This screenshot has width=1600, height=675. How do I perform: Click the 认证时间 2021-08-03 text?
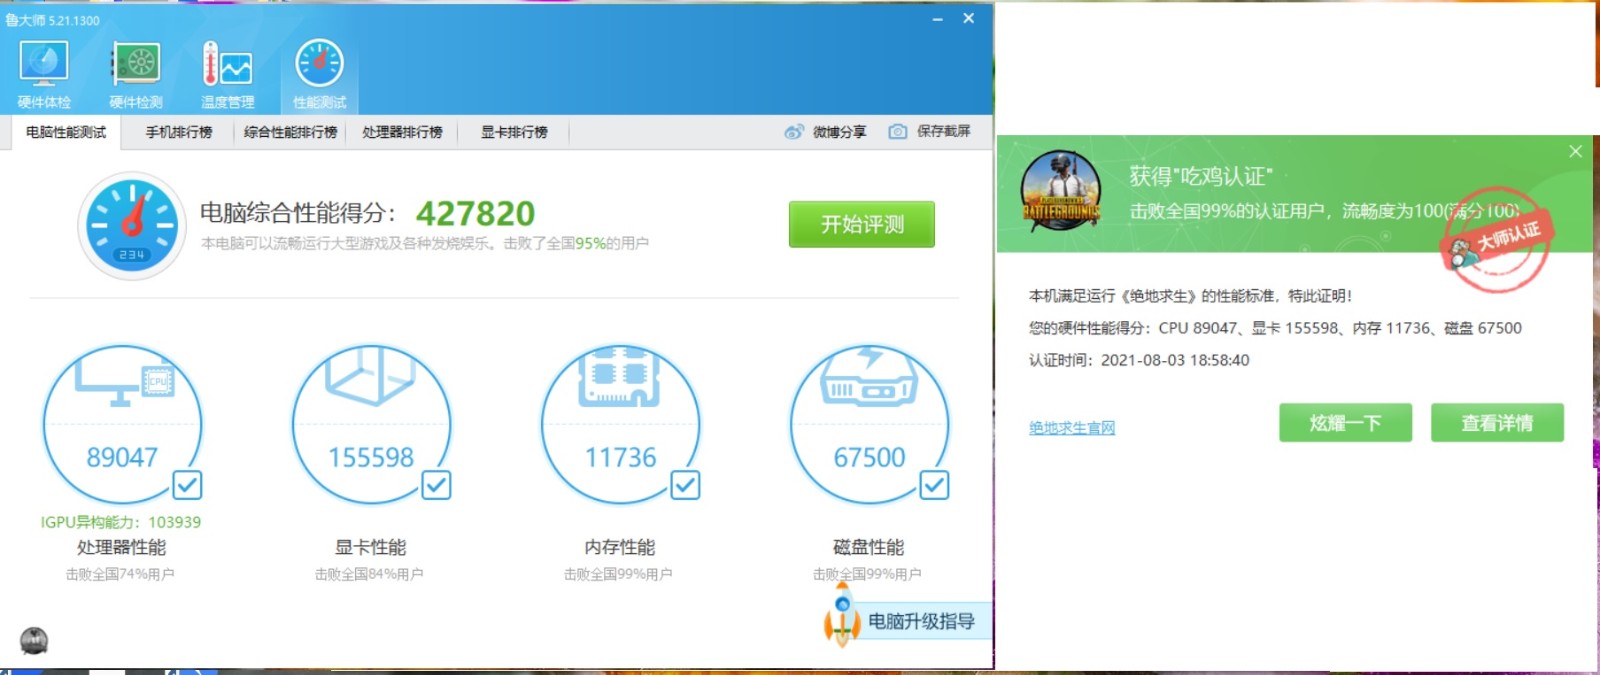click(x=1139, y=360)
